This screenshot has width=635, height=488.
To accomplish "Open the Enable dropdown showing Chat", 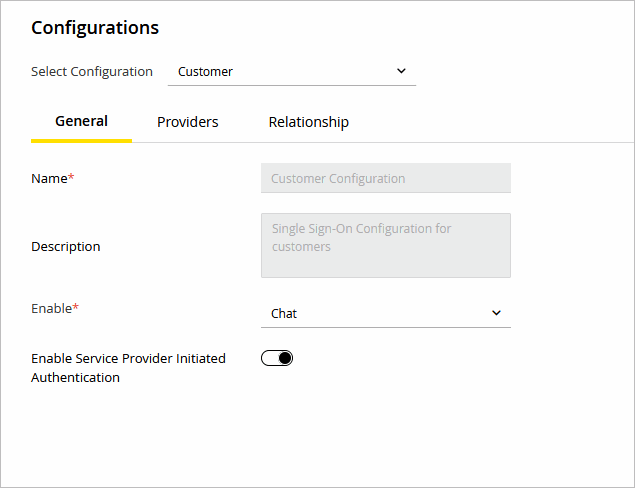I will click(386, 313).
